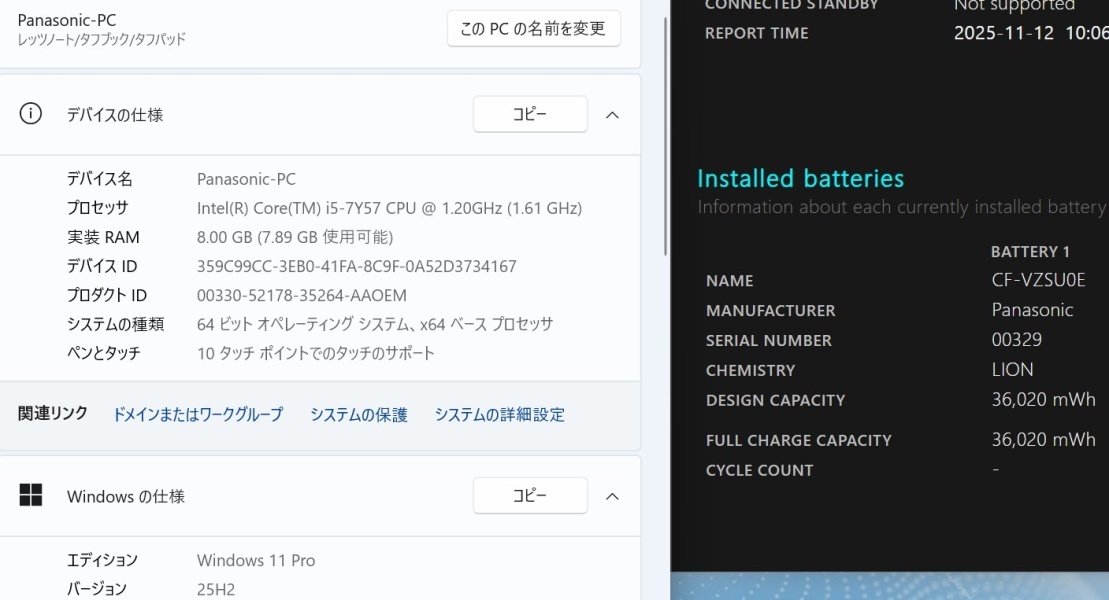
Task: Select serial number 00329 in battery report
Action: (x=1016, y=340)
